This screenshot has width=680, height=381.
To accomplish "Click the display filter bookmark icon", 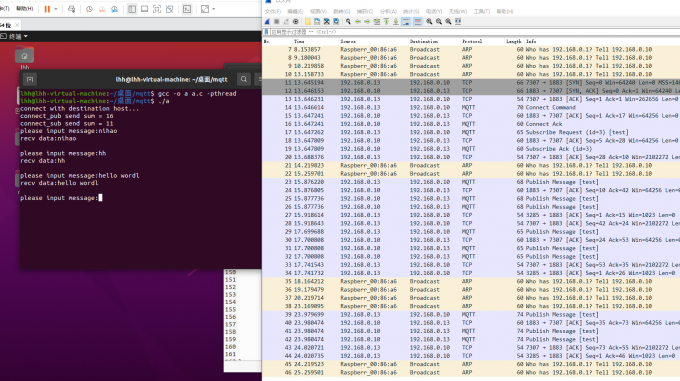I will [x=266, y=32].
